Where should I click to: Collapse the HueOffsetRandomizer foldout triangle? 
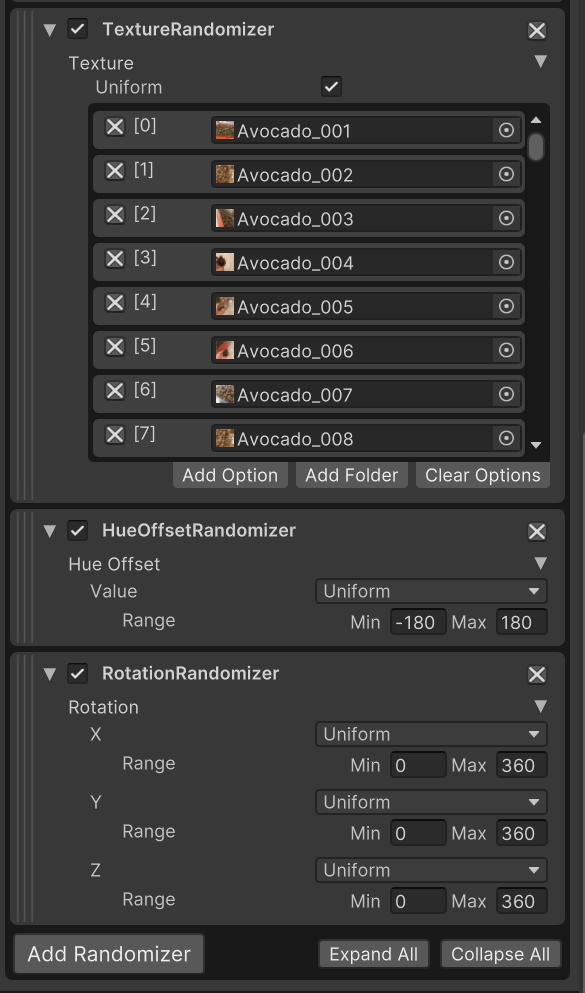point(50,531)
